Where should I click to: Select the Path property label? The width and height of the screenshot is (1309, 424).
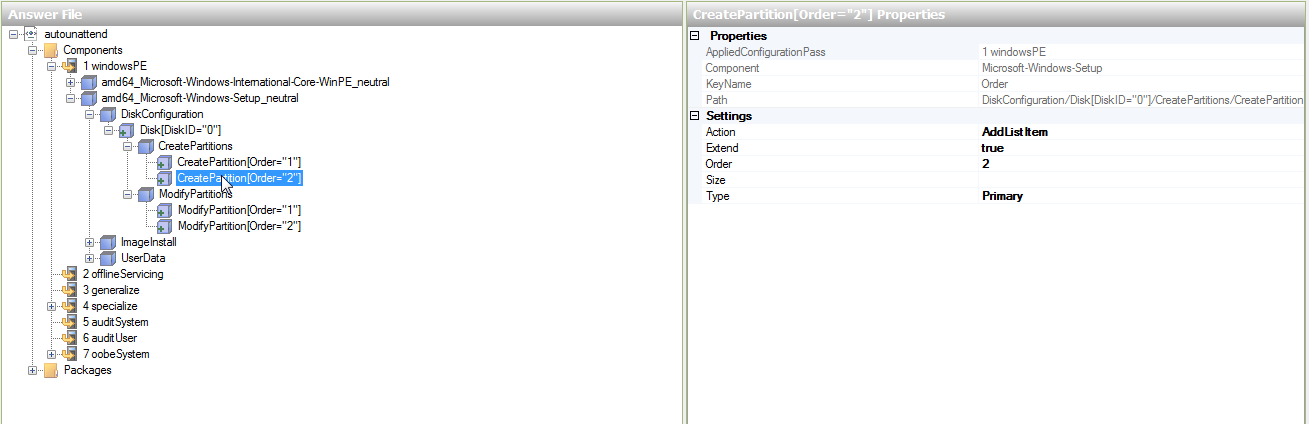716,100
